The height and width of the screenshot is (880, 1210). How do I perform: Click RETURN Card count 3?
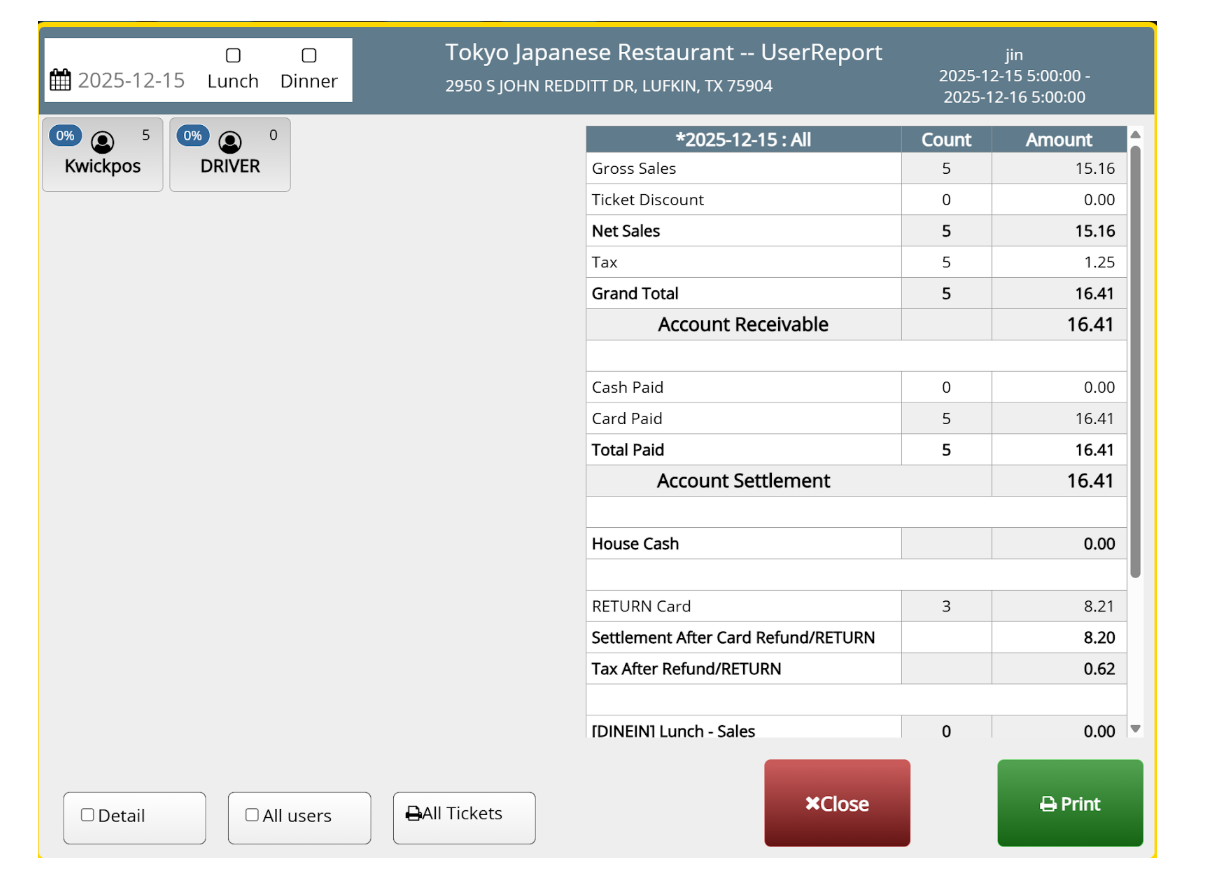pos(946,606)
